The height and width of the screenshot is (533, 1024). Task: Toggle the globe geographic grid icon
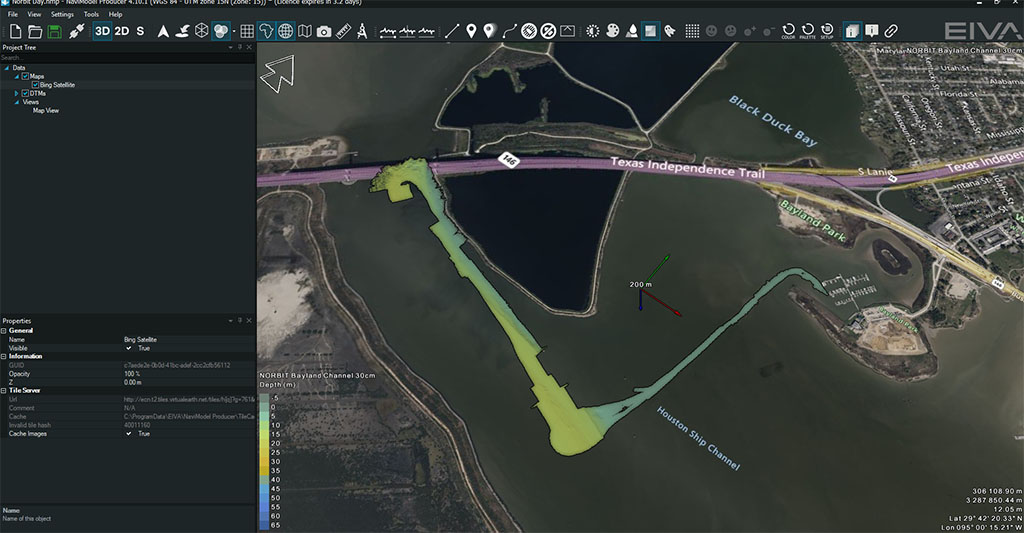(x=286, y=32)
